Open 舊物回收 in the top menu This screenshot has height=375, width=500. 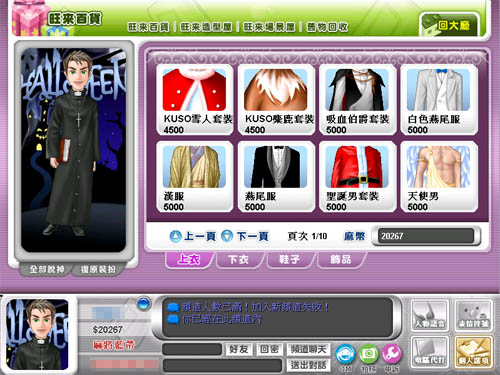click(x=327, y=27)
